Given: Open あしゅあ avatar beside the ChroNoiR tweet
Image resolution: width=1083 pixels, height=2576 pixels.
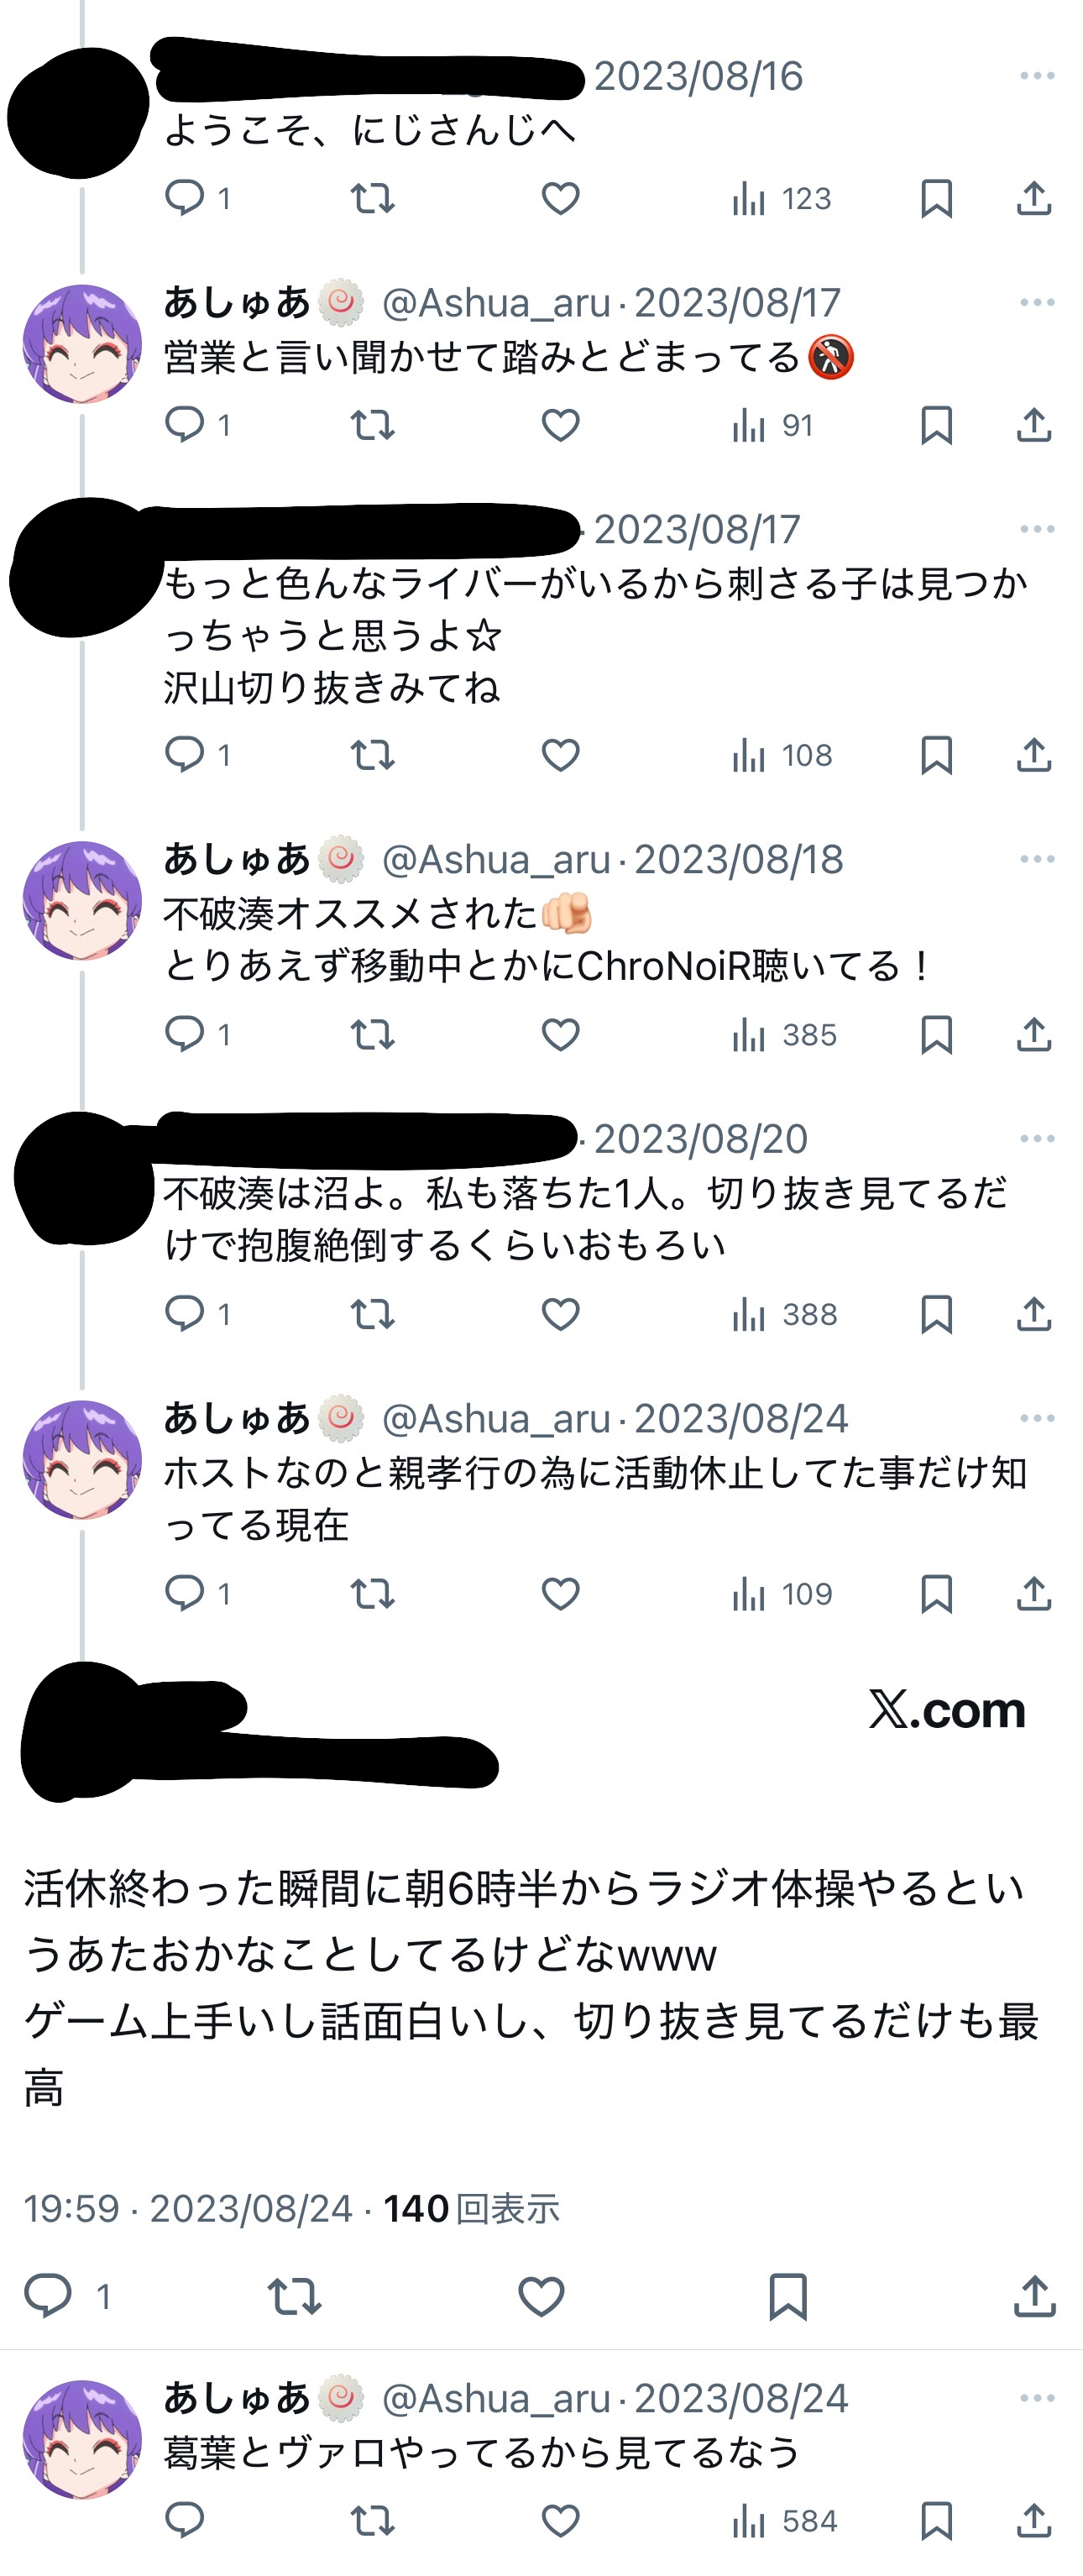Looking at the screenshot, I should (83, 900).
